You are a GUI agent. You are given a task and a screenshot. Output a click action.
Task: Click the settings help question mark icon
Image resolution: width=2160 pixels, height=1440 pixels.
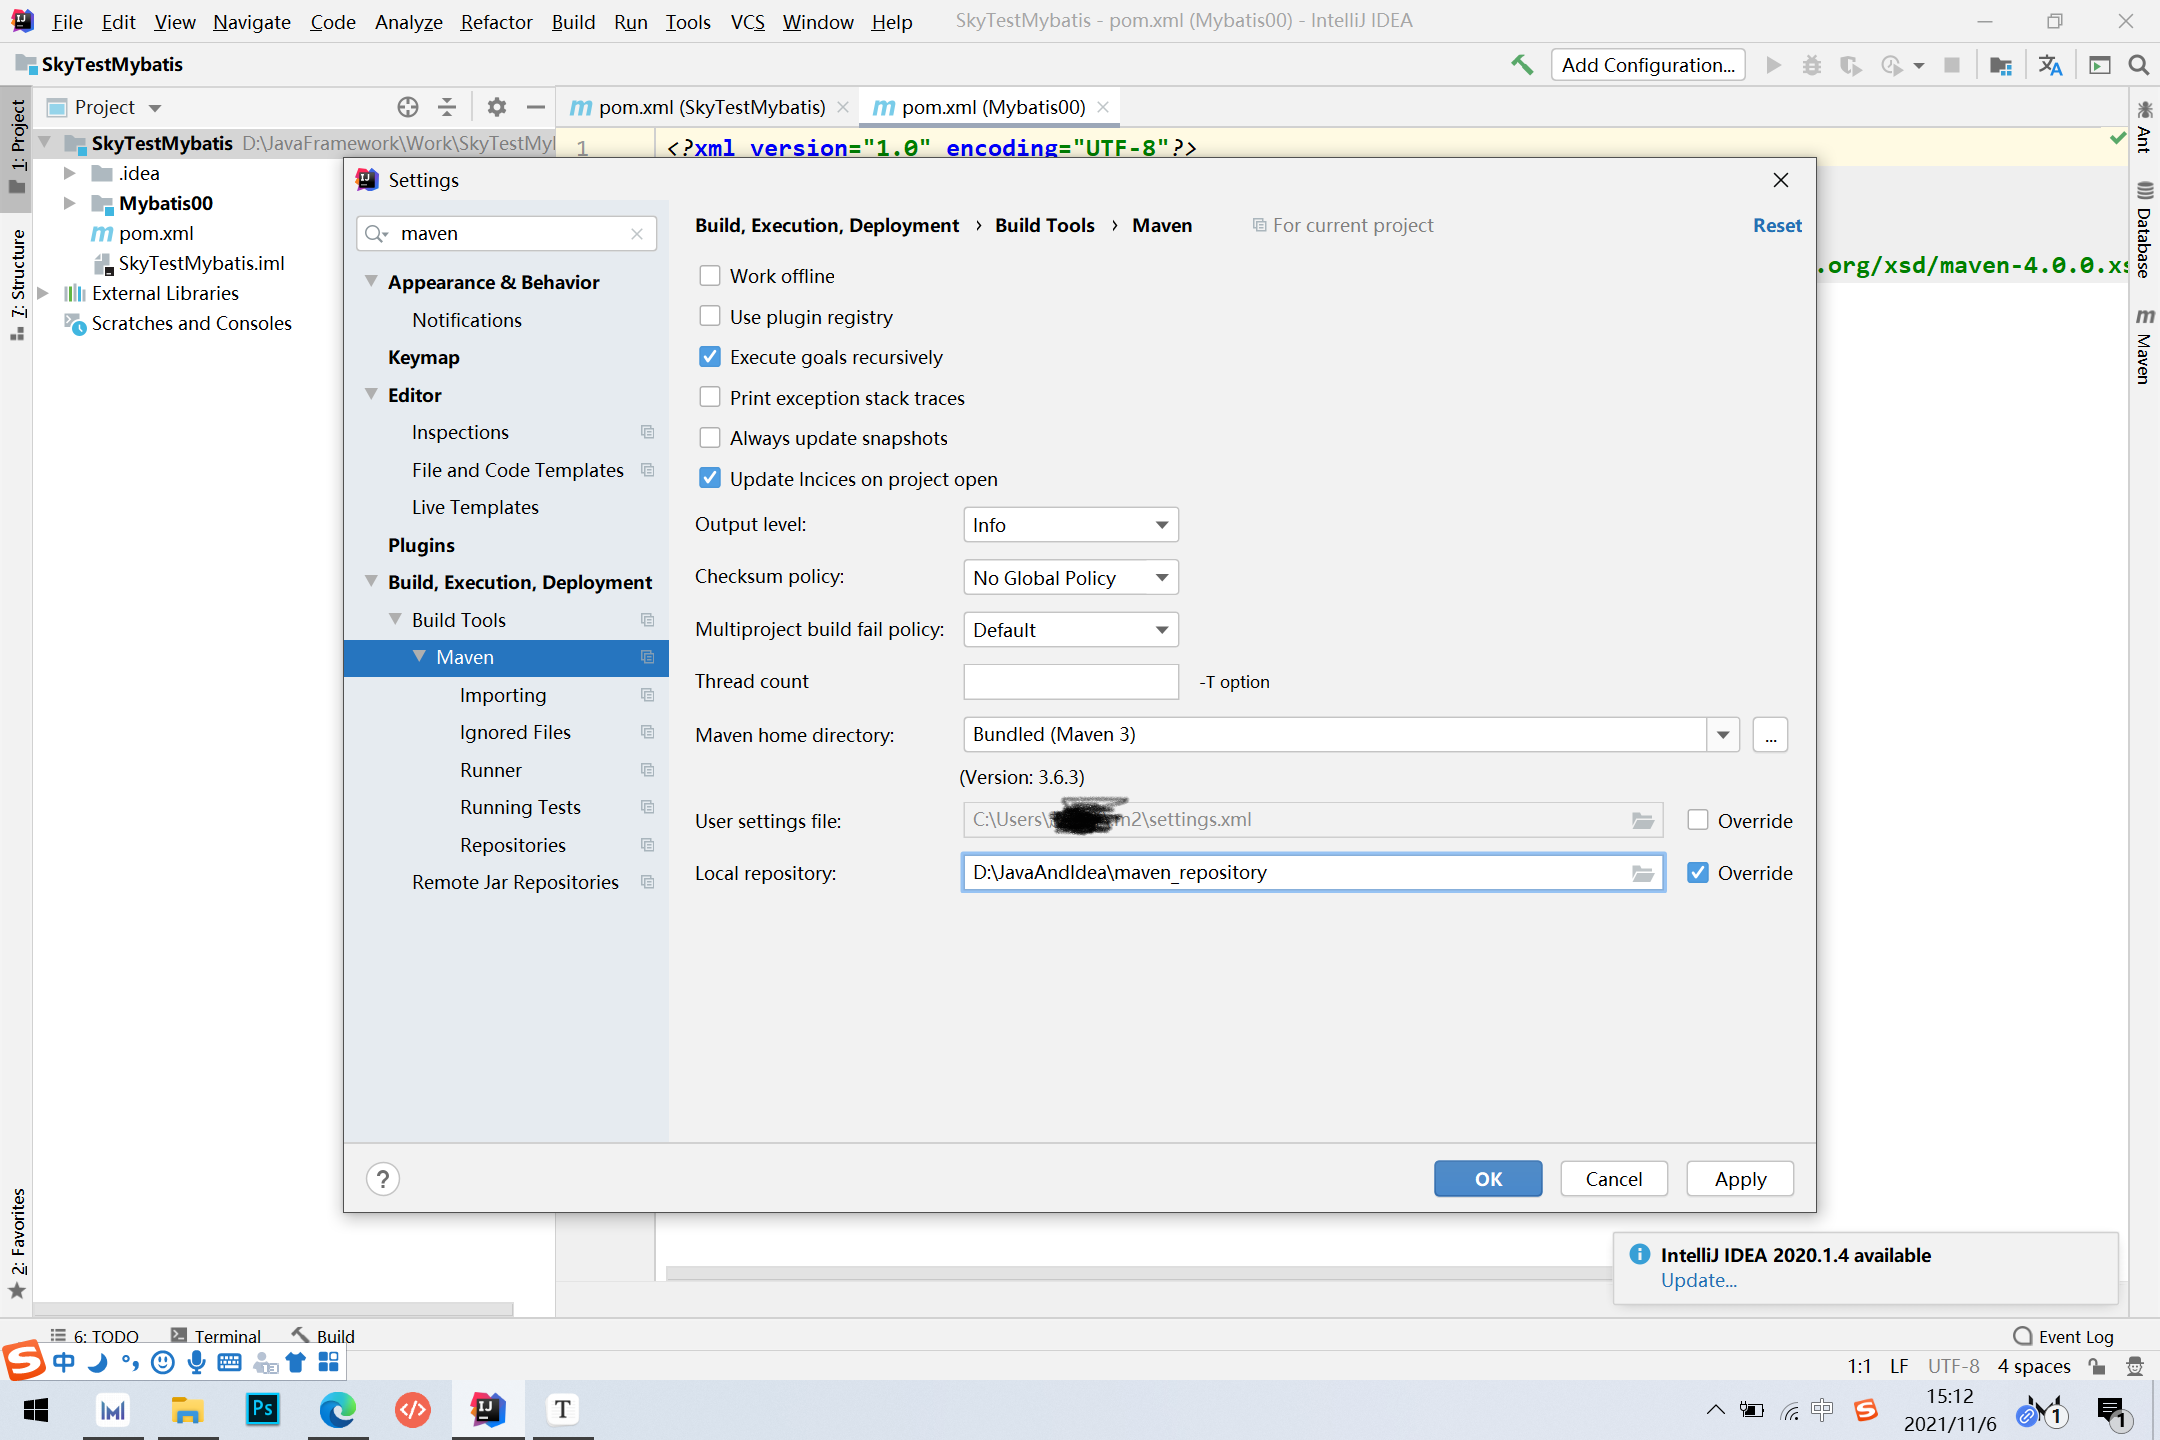click(383, 1179)
